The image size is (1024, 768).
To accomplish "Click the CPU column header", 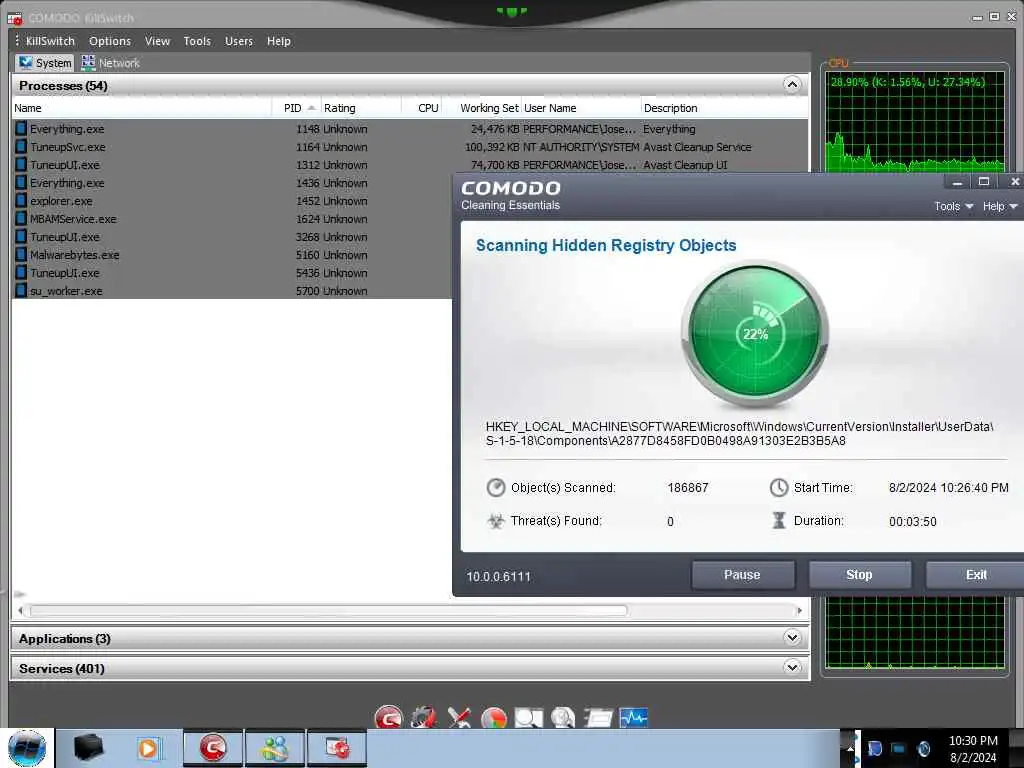I will 423,108.
